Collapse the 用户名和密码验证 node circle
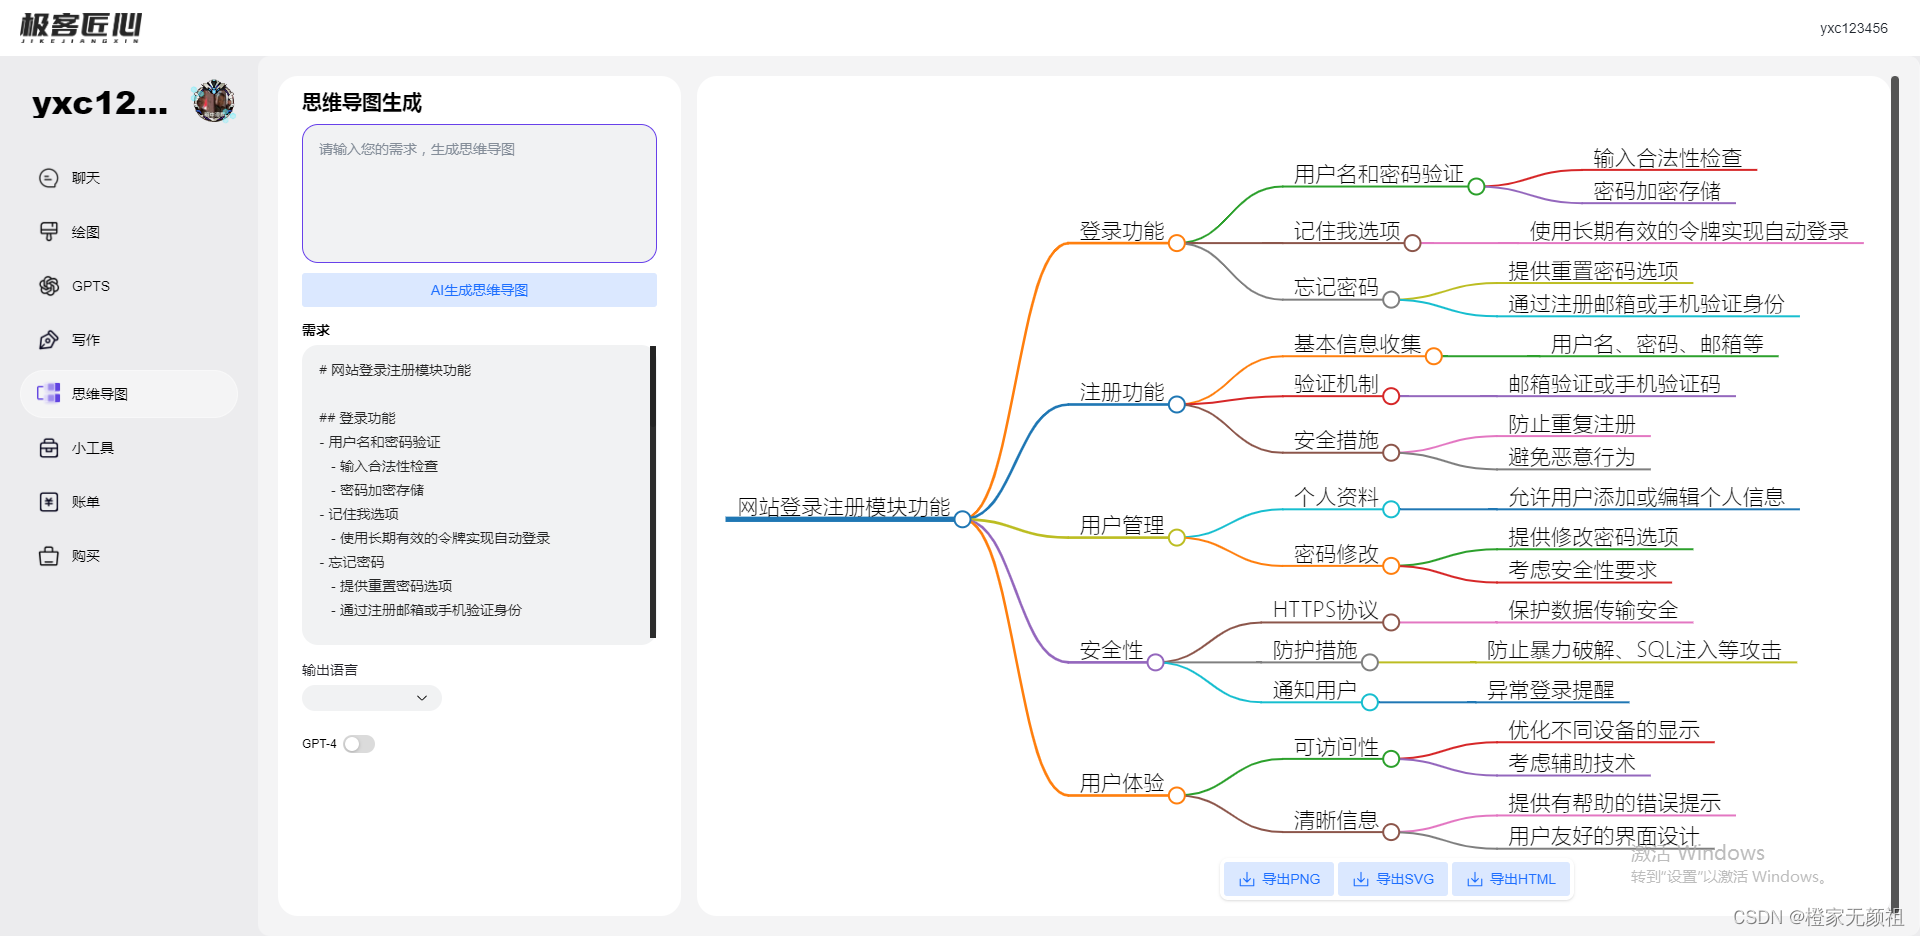This screenshot has width=1920, height=936. [1476, 186]
